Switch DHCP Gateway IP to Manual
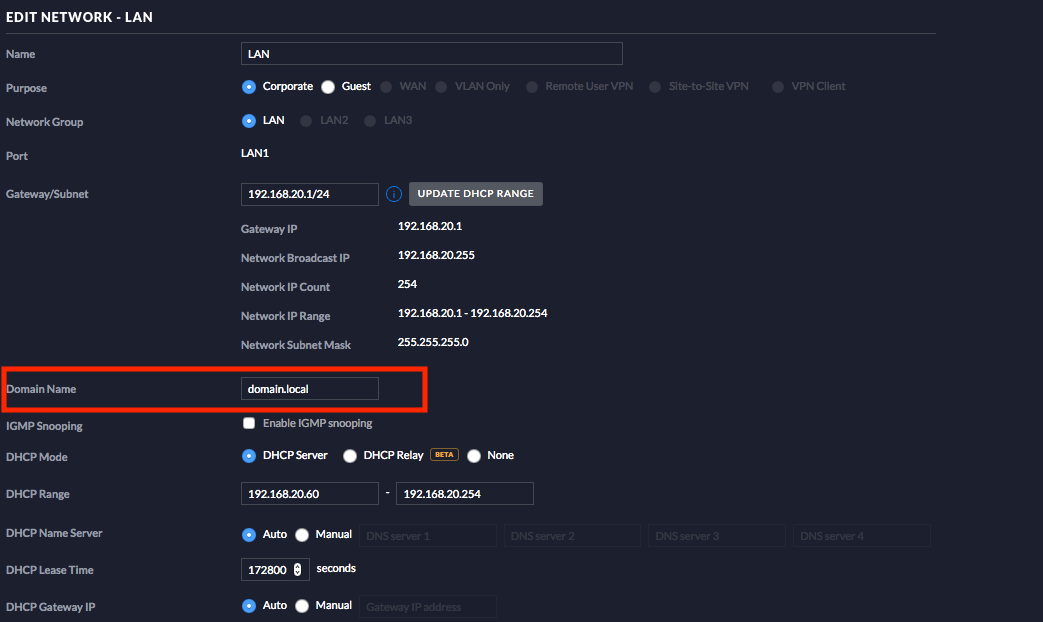Screen dimensions: 1043x622 click(x=302, y=606)
